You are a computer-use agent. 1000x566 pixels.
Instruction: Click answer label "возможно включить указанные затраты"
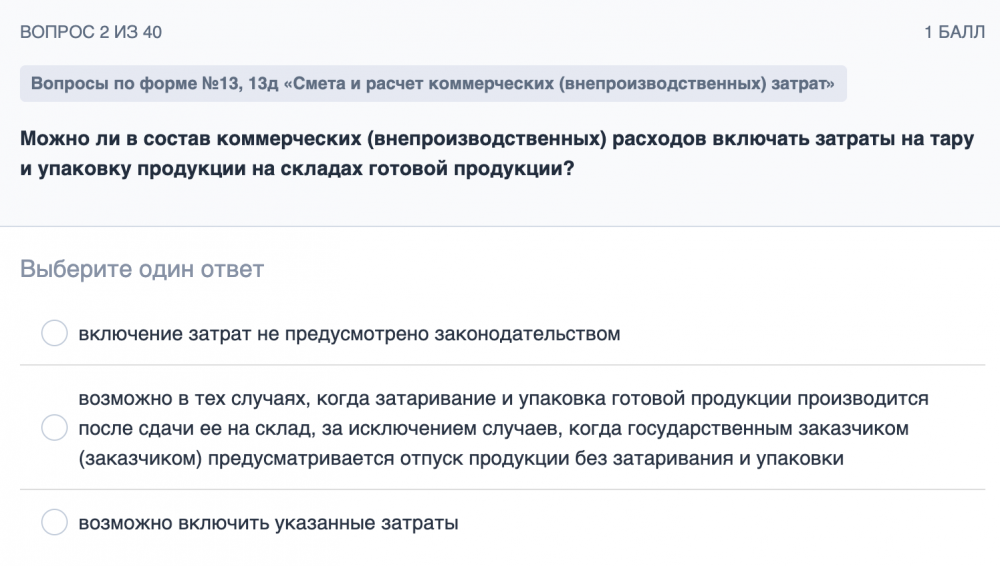[x=268, y=523]
